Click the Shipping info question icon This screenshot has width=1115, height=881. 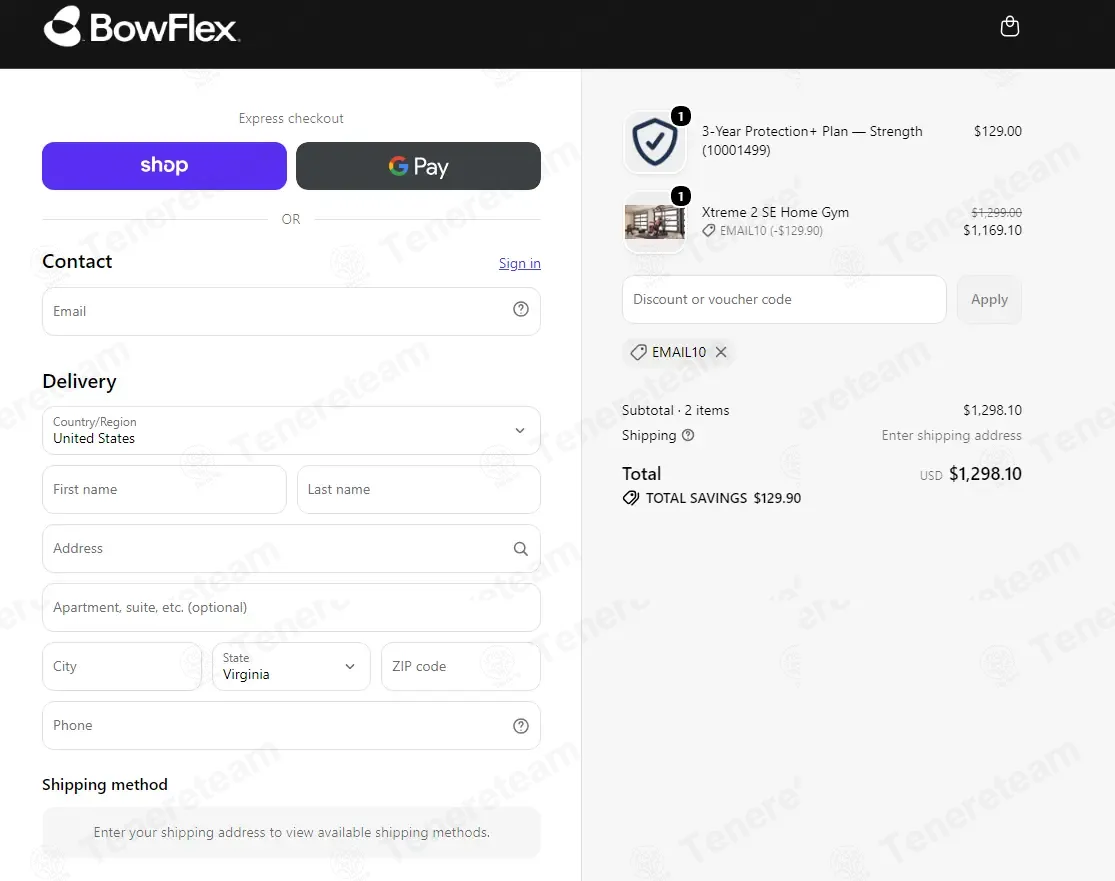point(688,435)
